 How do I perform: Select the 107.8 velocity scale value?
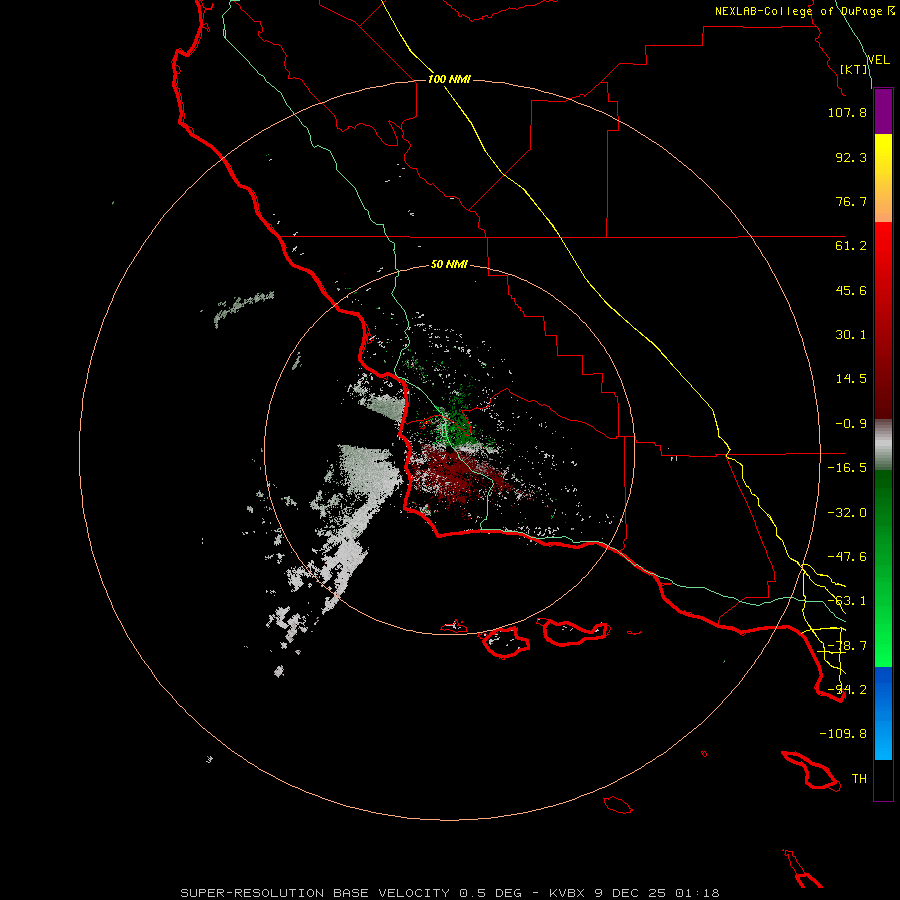[847, 112]
